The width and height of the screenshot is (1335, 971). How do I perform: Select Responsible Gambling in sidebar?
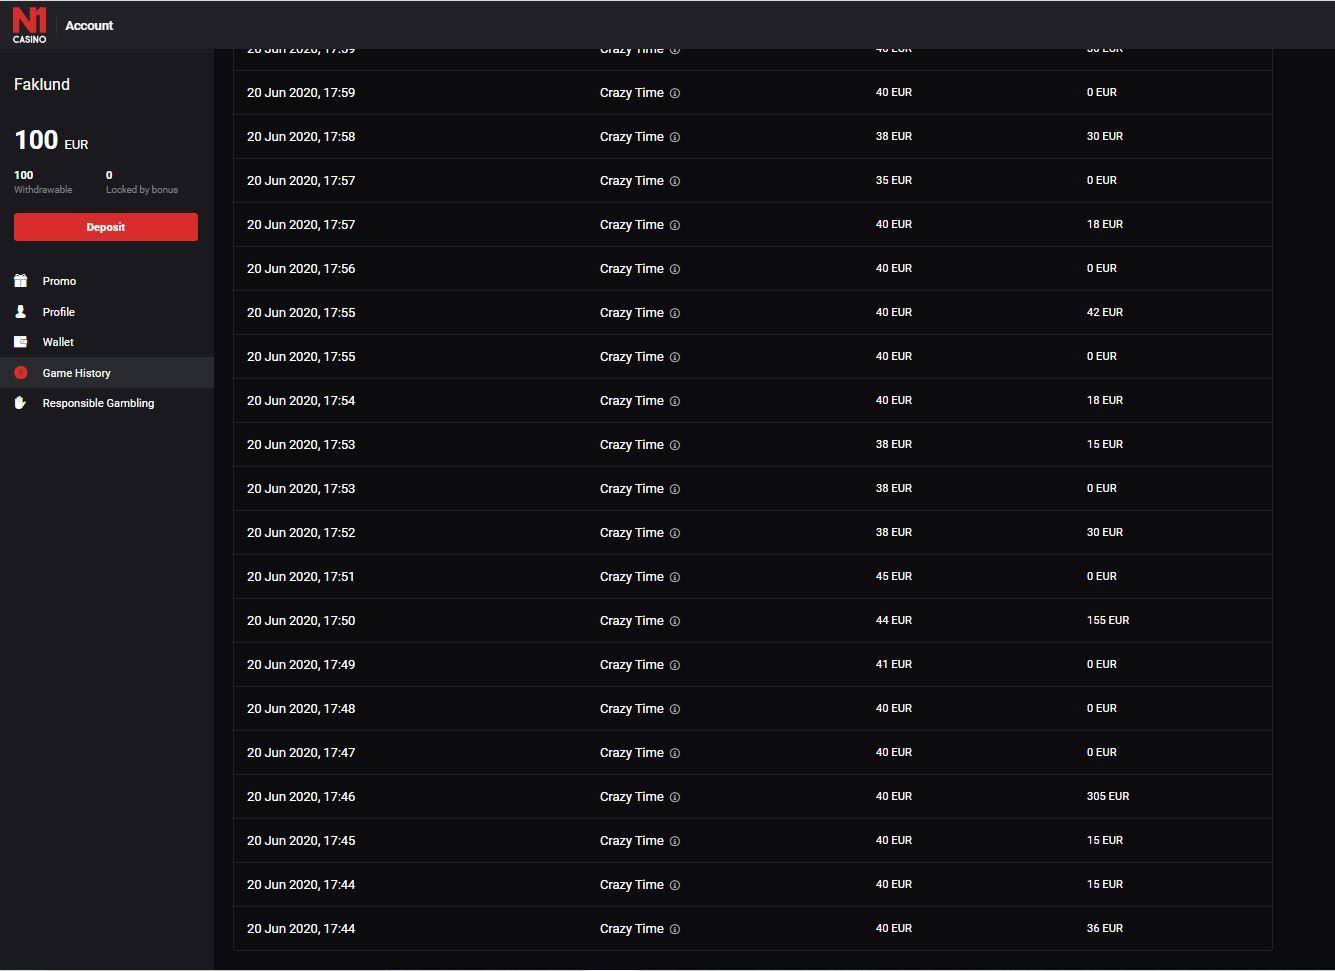pyautogui.click(x=98, y=403)
